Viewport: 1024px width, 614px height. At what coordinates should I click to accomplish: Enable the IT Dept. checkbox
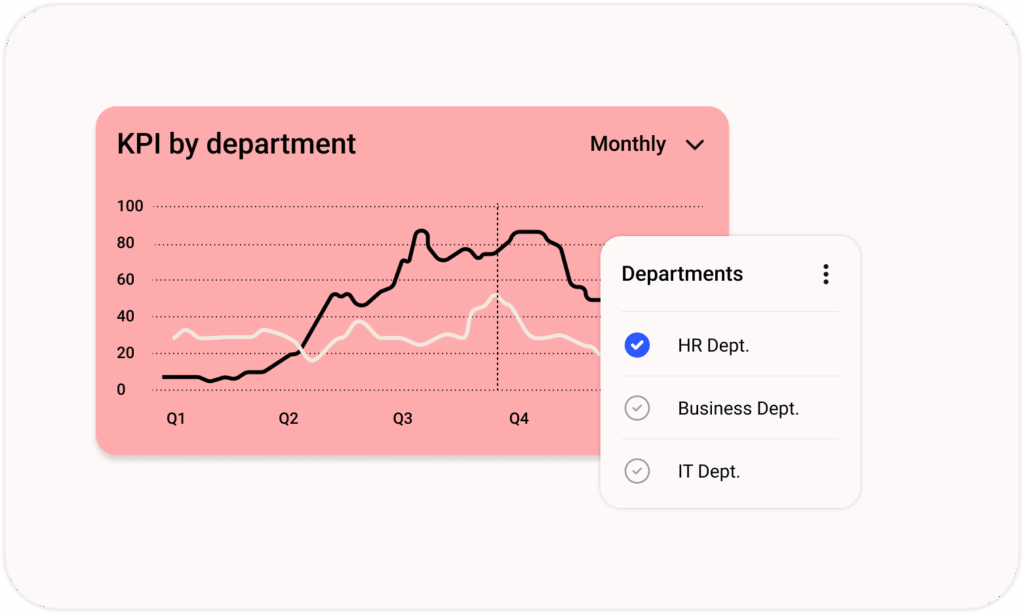637,471
